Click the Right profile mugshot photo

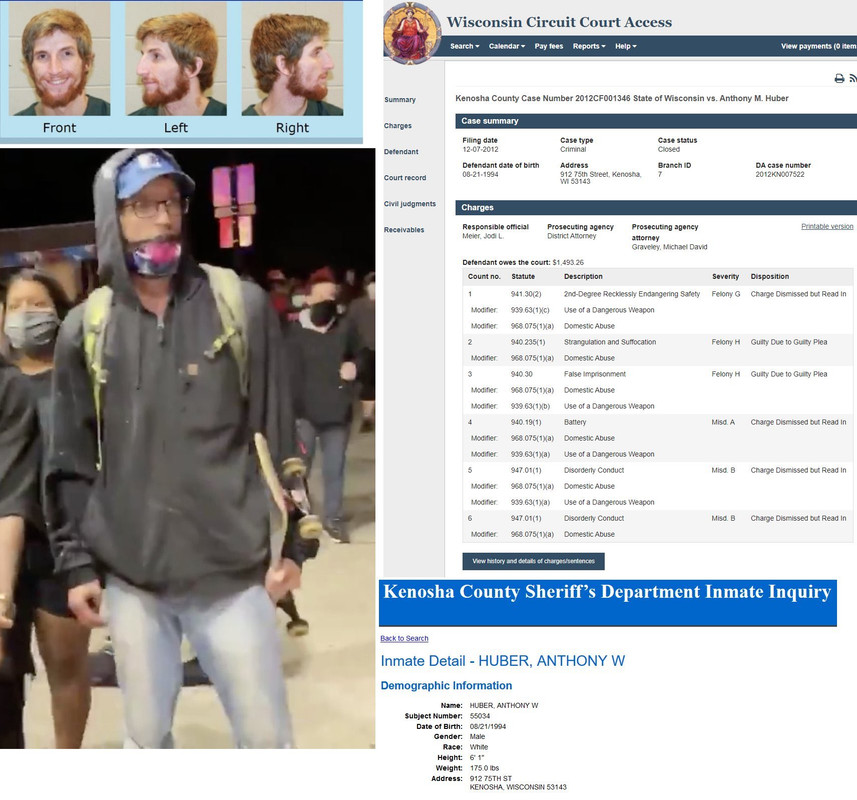(292, 61)
